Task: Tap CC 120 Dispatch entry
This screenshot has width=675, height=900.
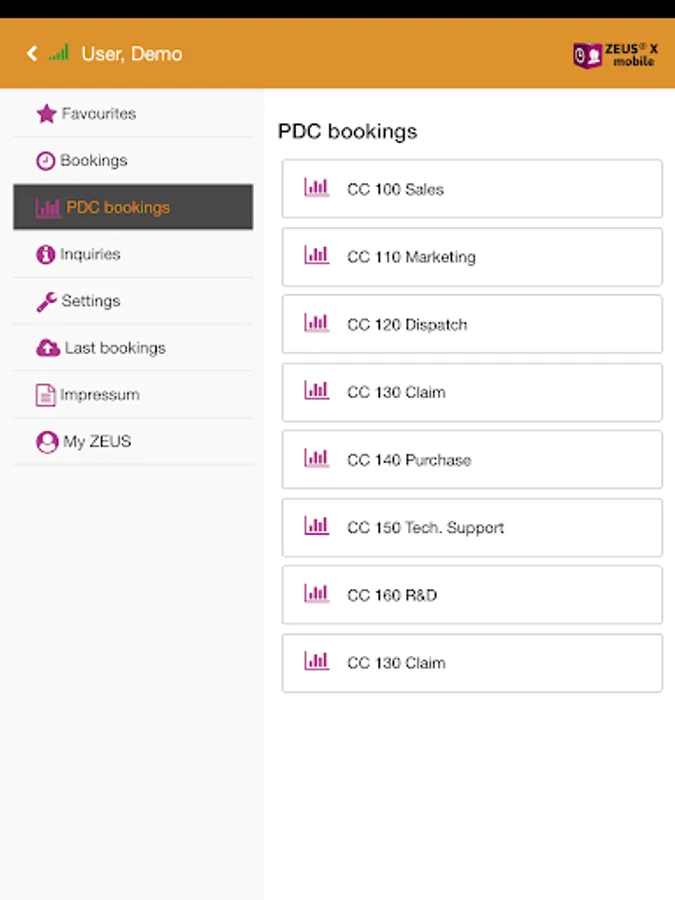Action: point(472,325)
